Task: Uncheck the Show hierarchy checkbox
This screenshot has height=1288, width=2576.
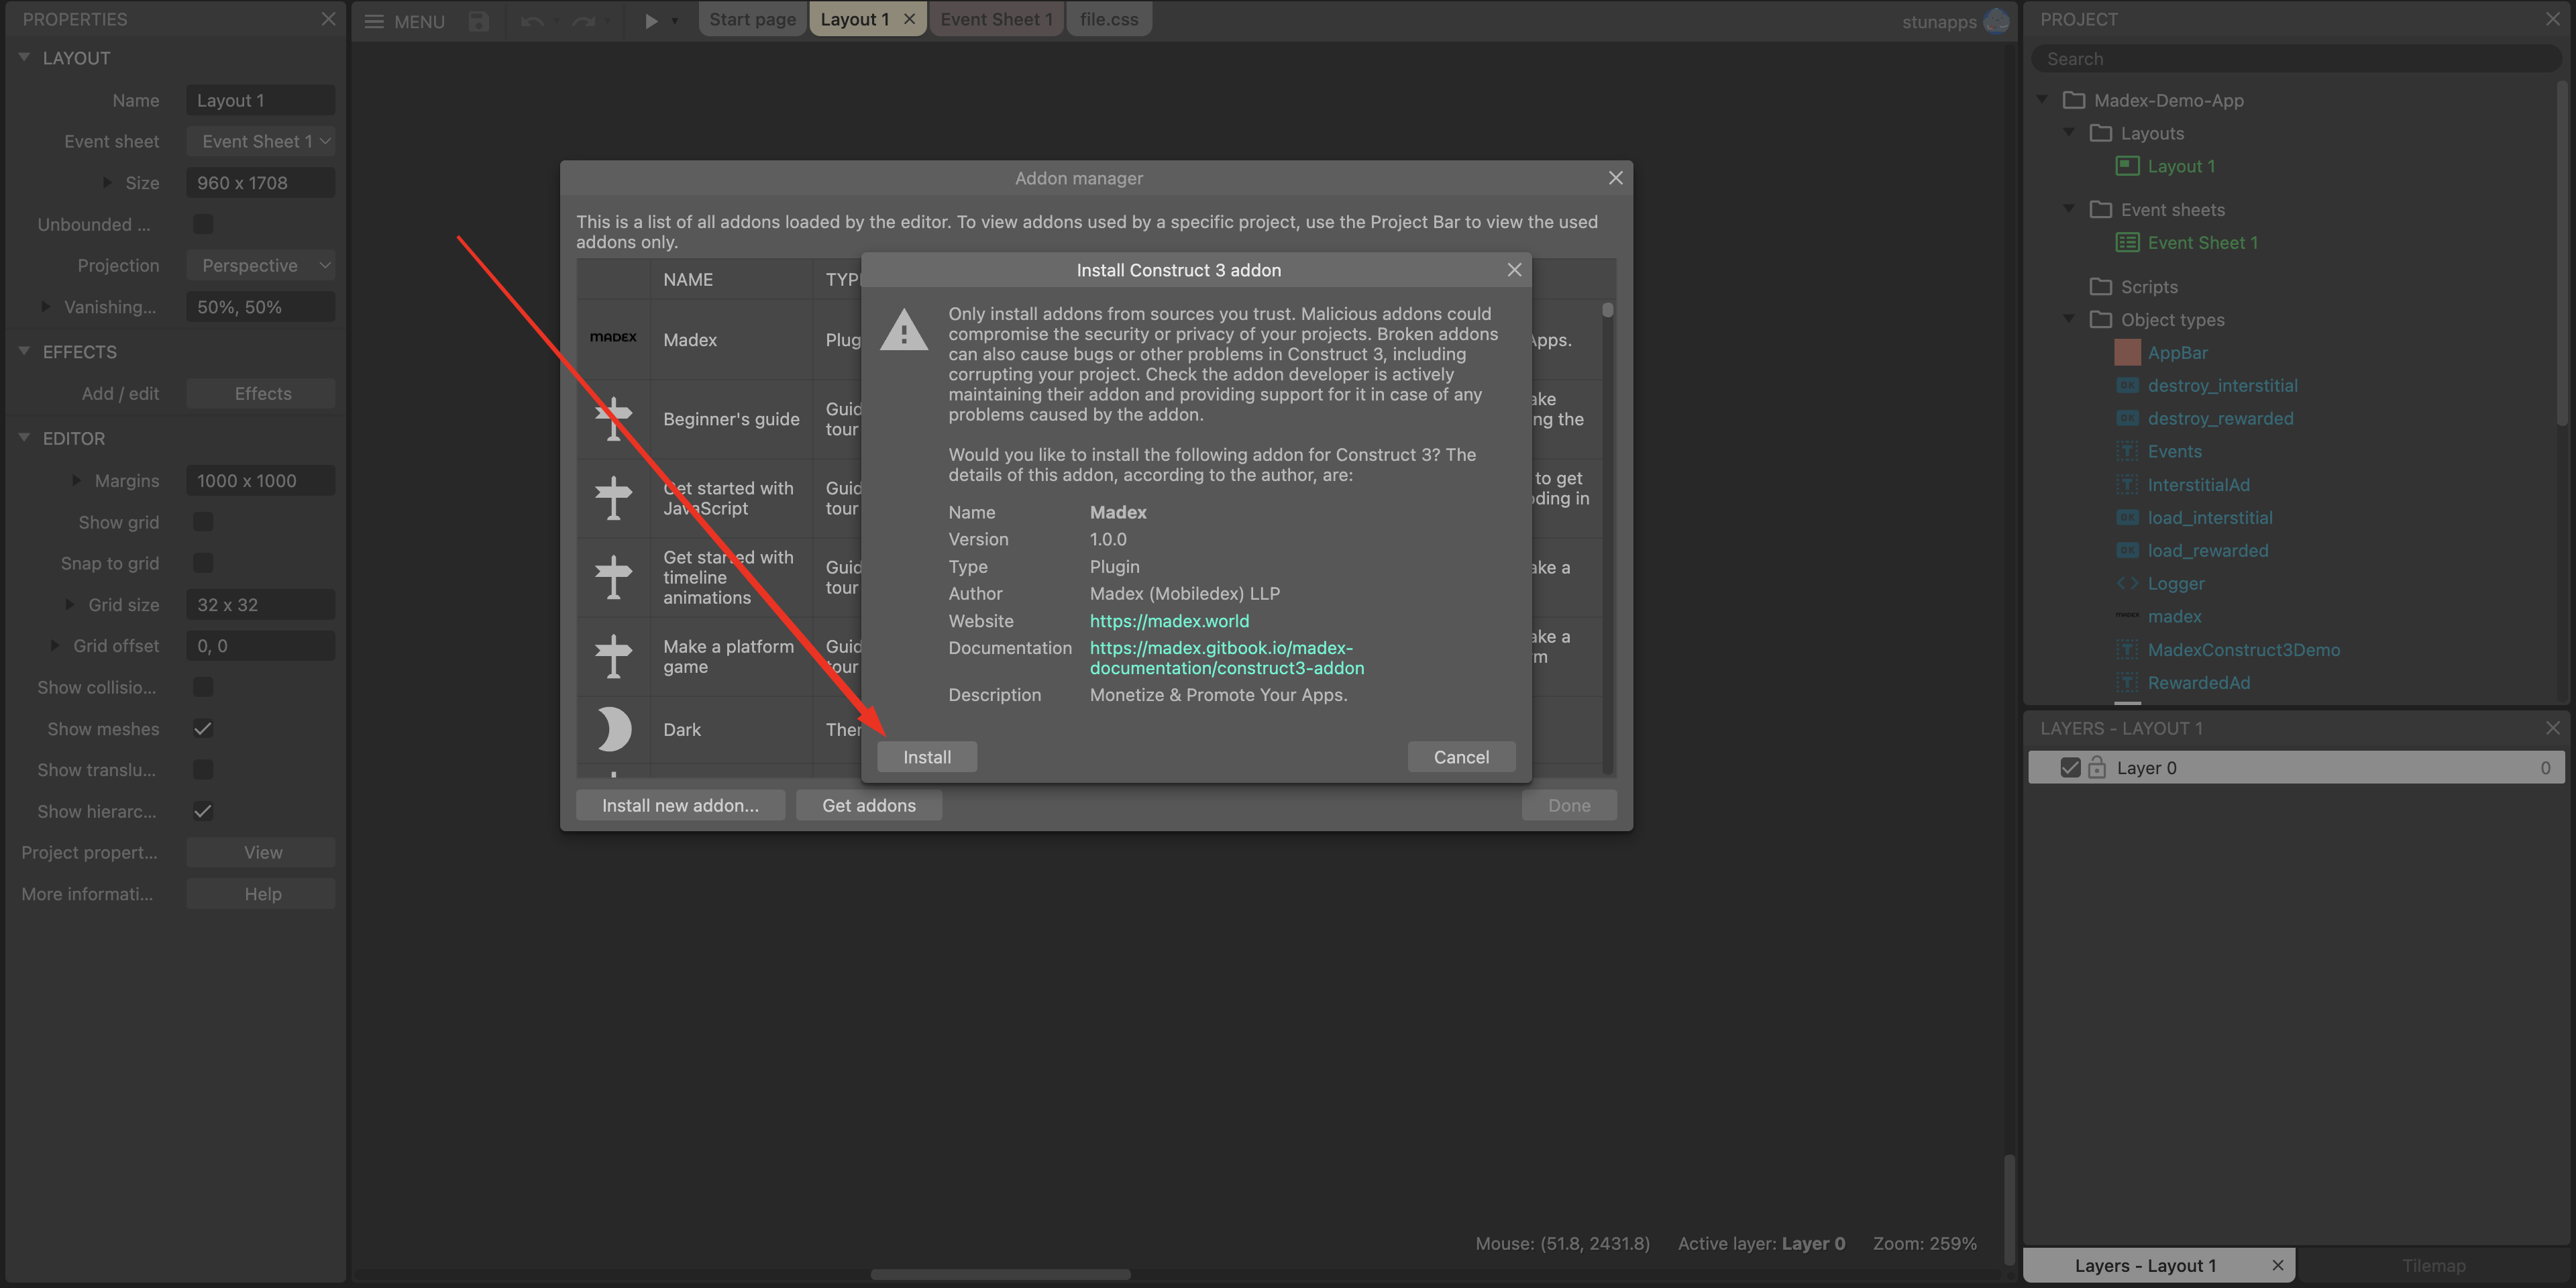Action: pyautogui.click(x=203, y=811)
